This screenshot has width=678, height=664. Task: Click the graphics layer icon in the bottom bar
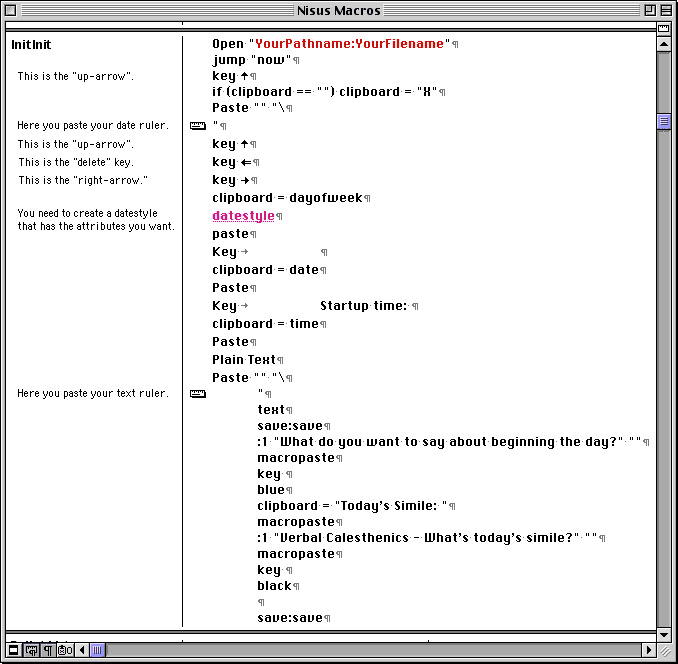(31, 650)
